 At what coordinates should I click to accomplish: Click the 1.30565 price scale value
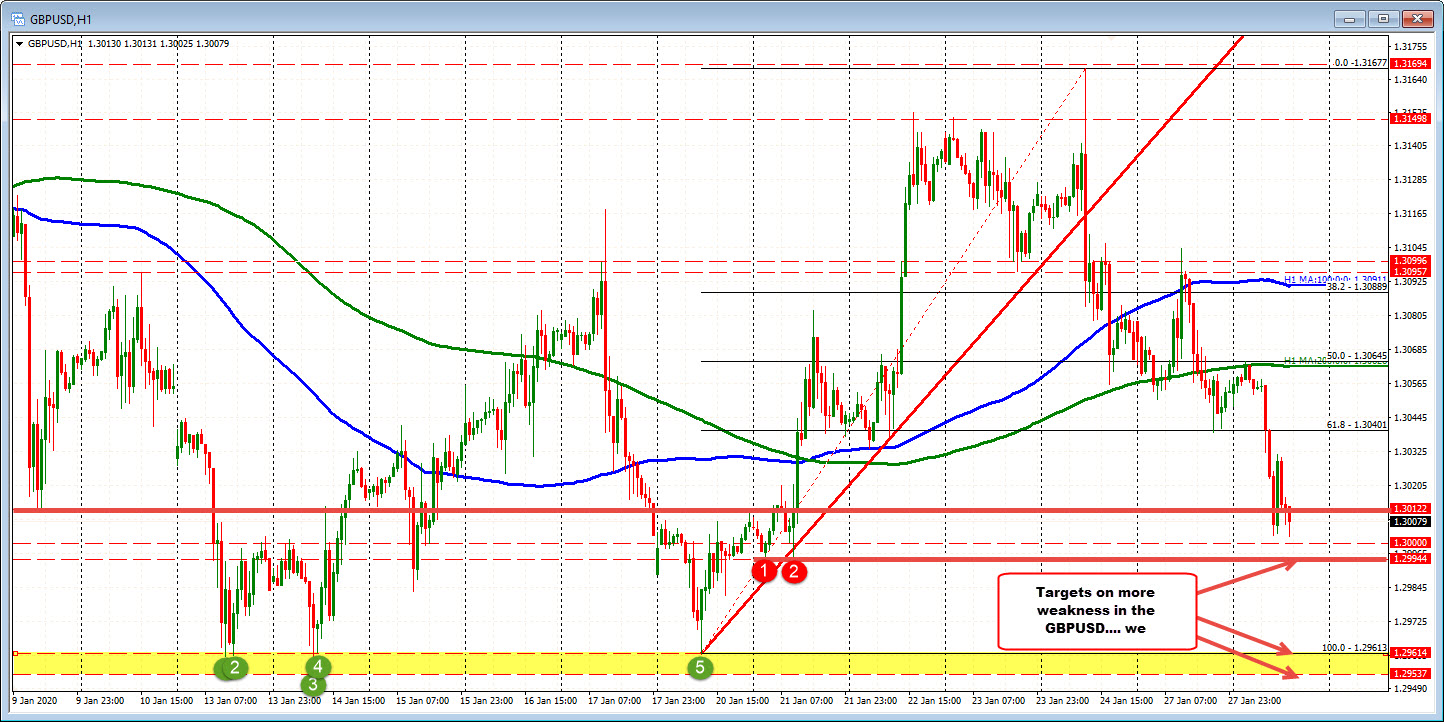pos(1413,384)
